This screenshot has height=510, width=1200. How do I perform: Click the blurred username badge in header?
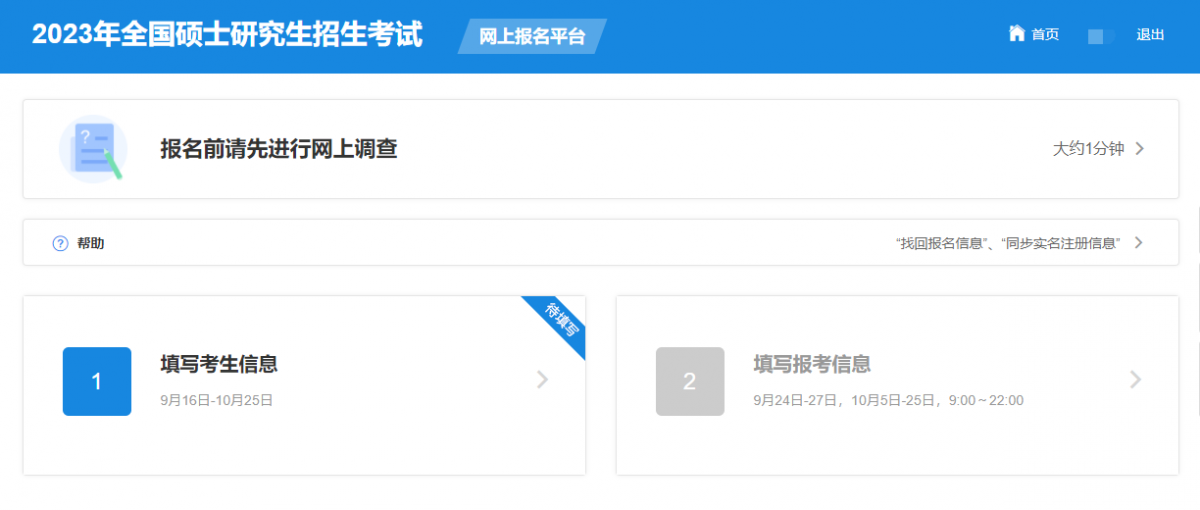point(1101,36)
